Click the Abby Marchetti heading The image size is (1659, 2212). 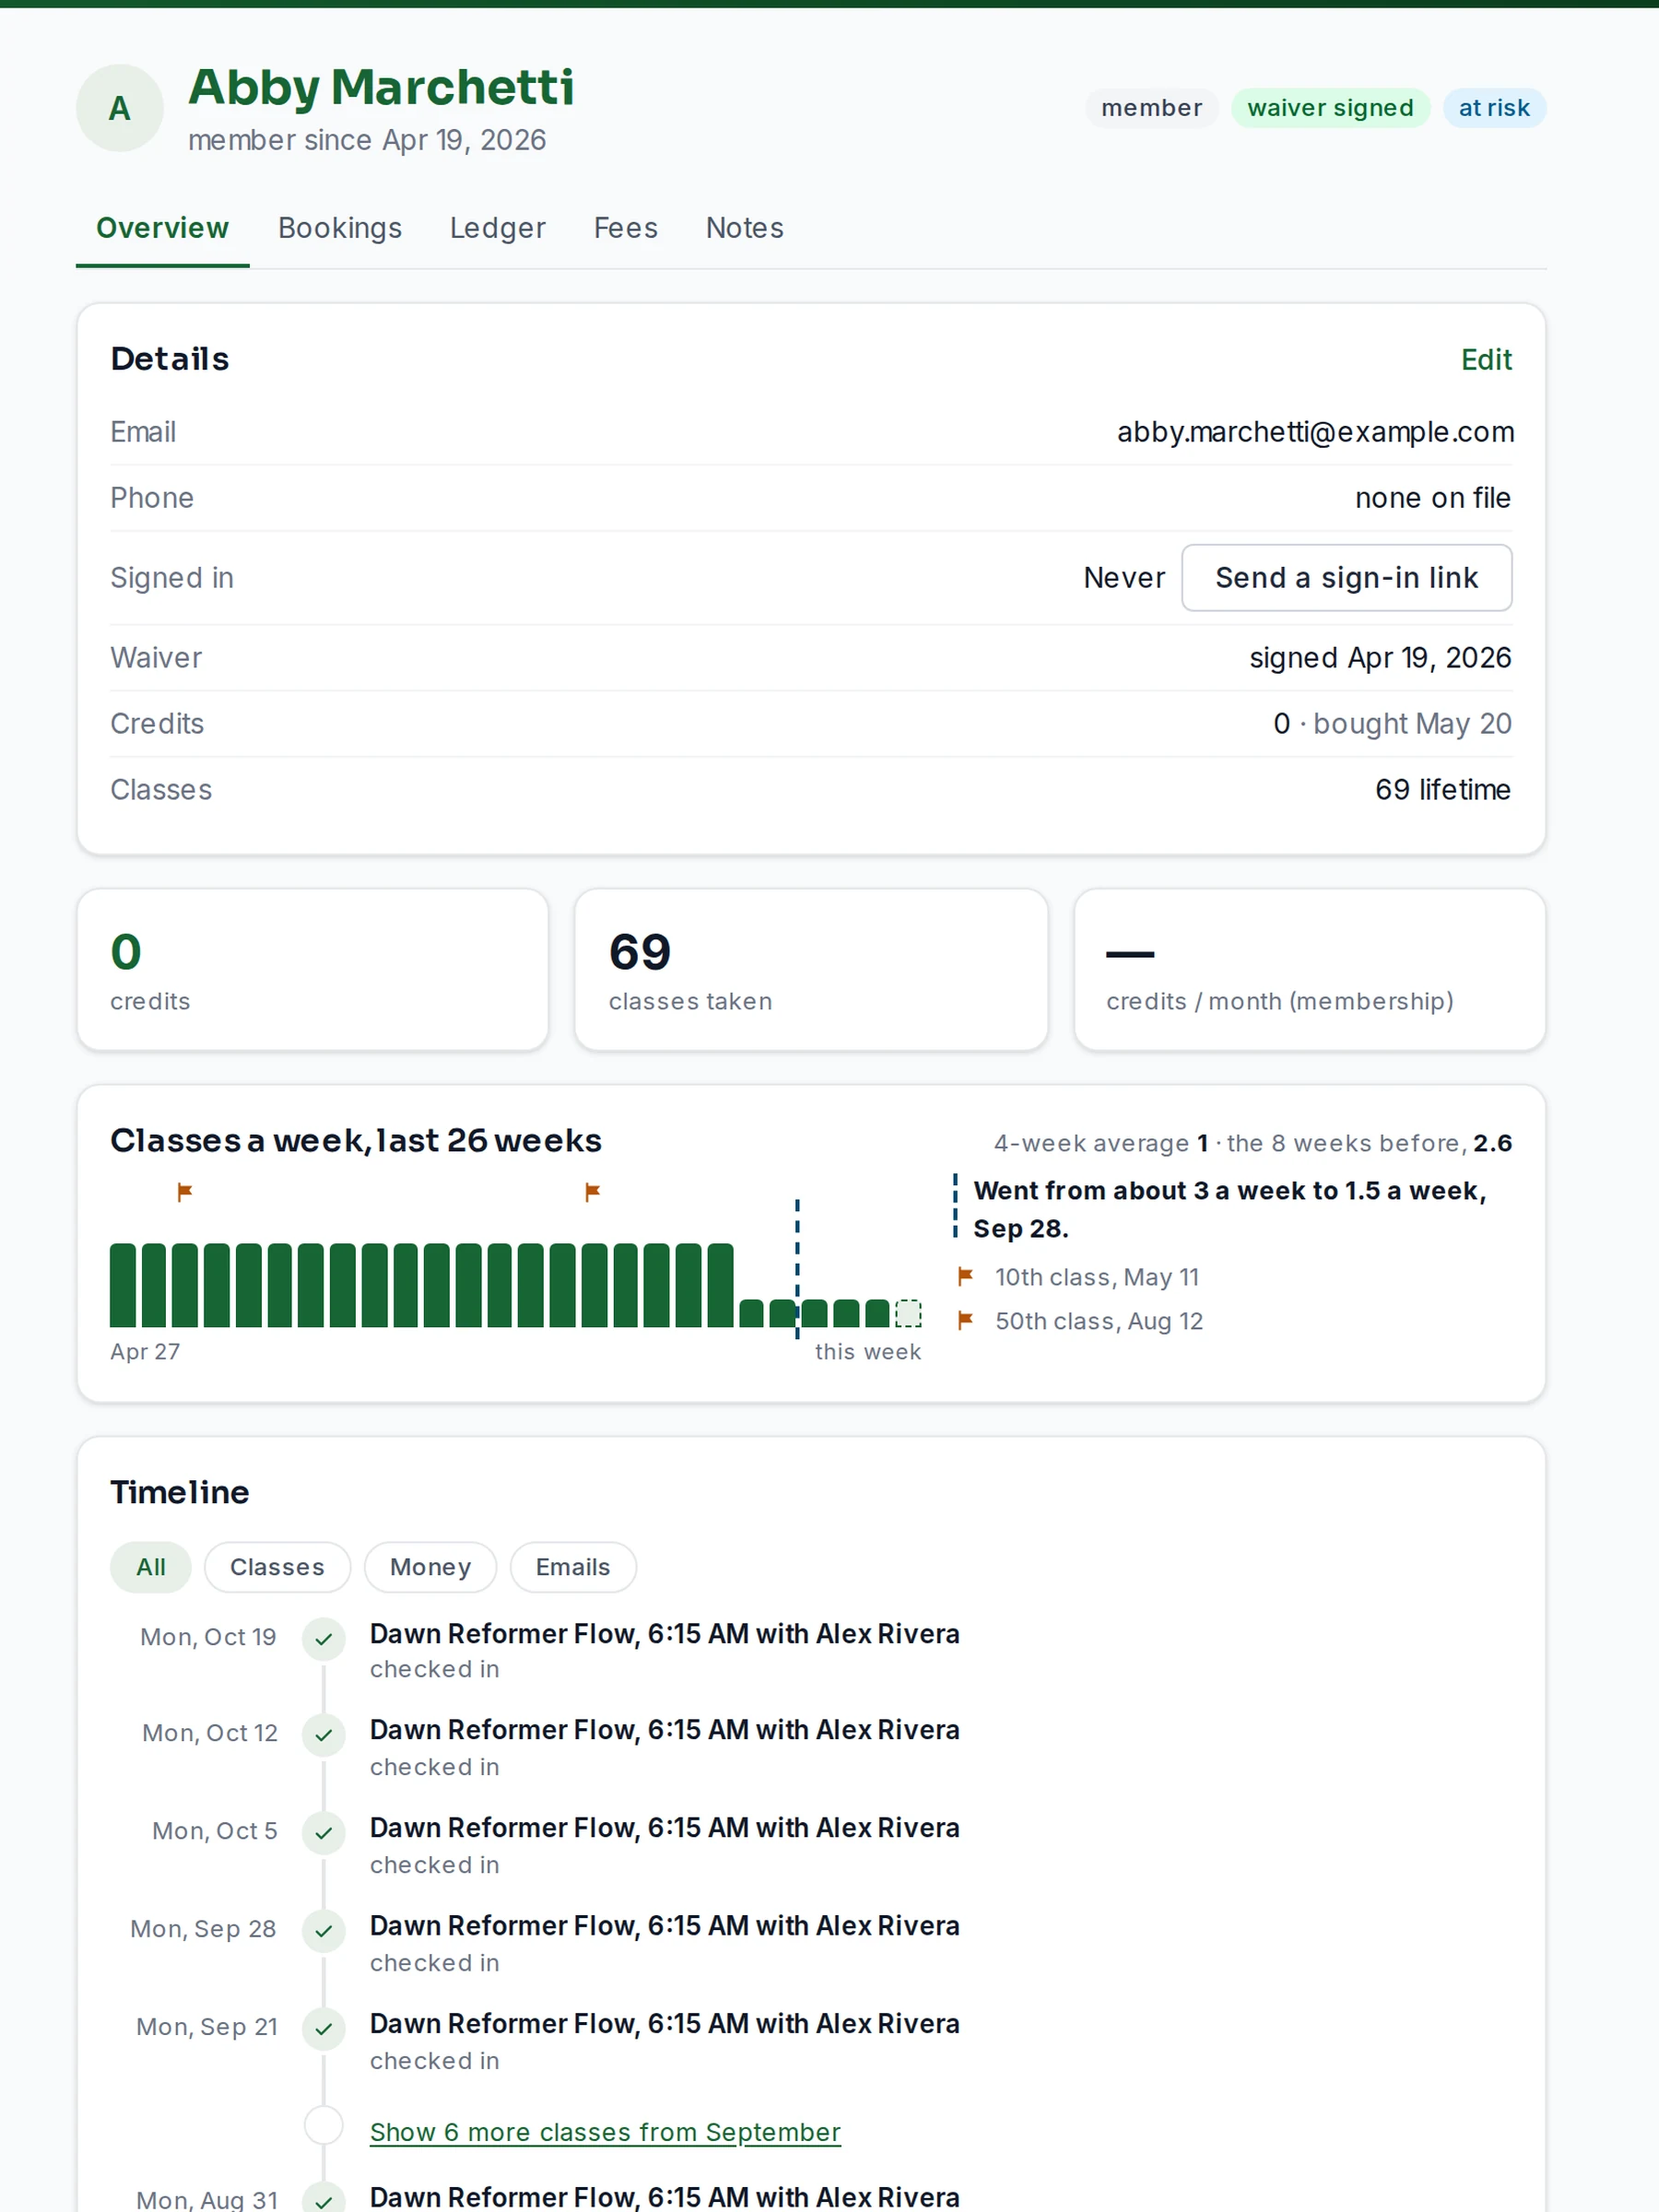(381, 87)
